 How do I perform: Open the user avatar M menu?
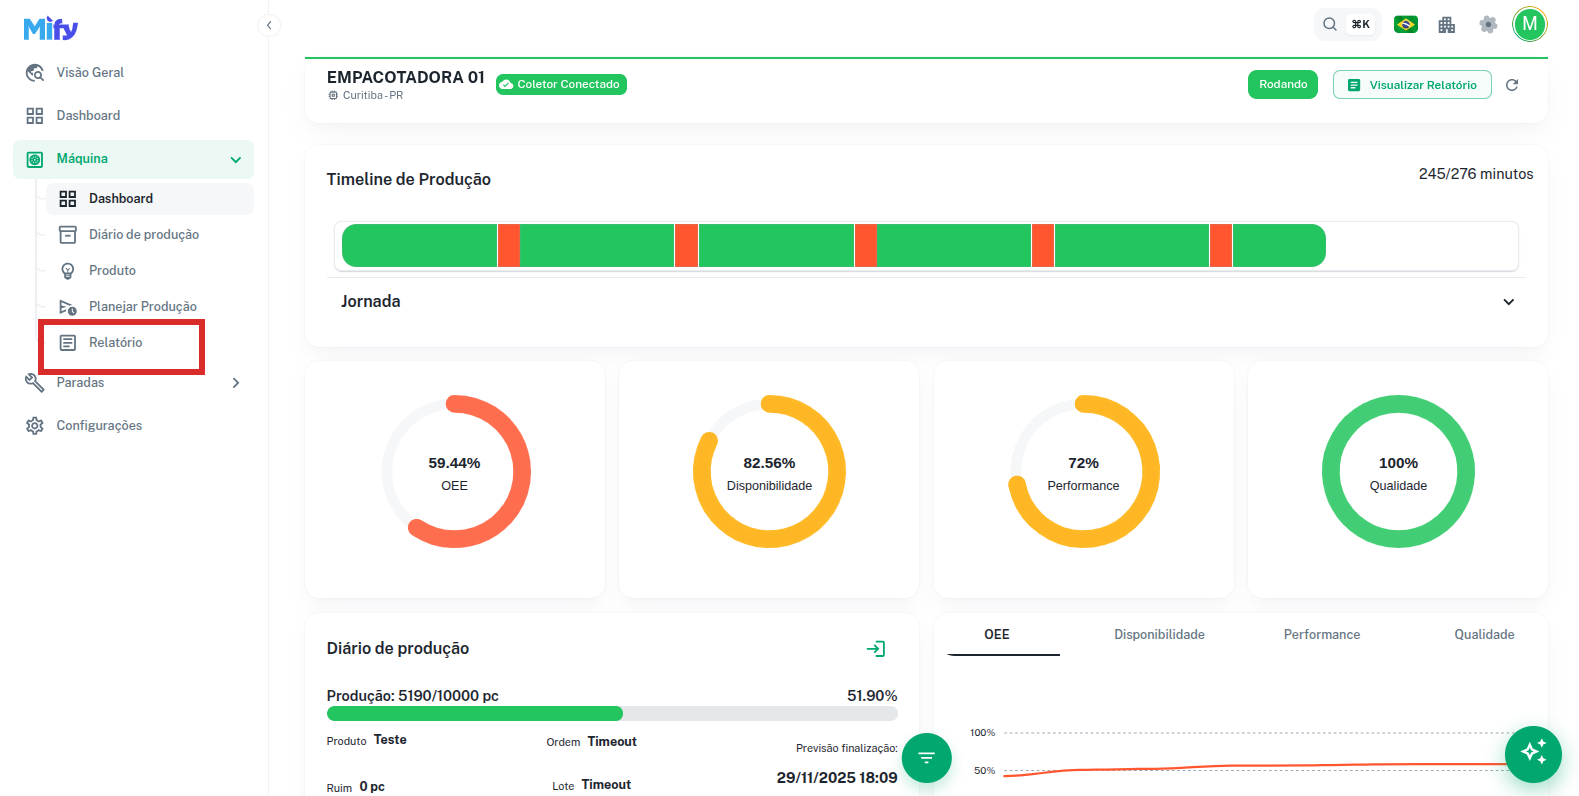click(1529, 24)
